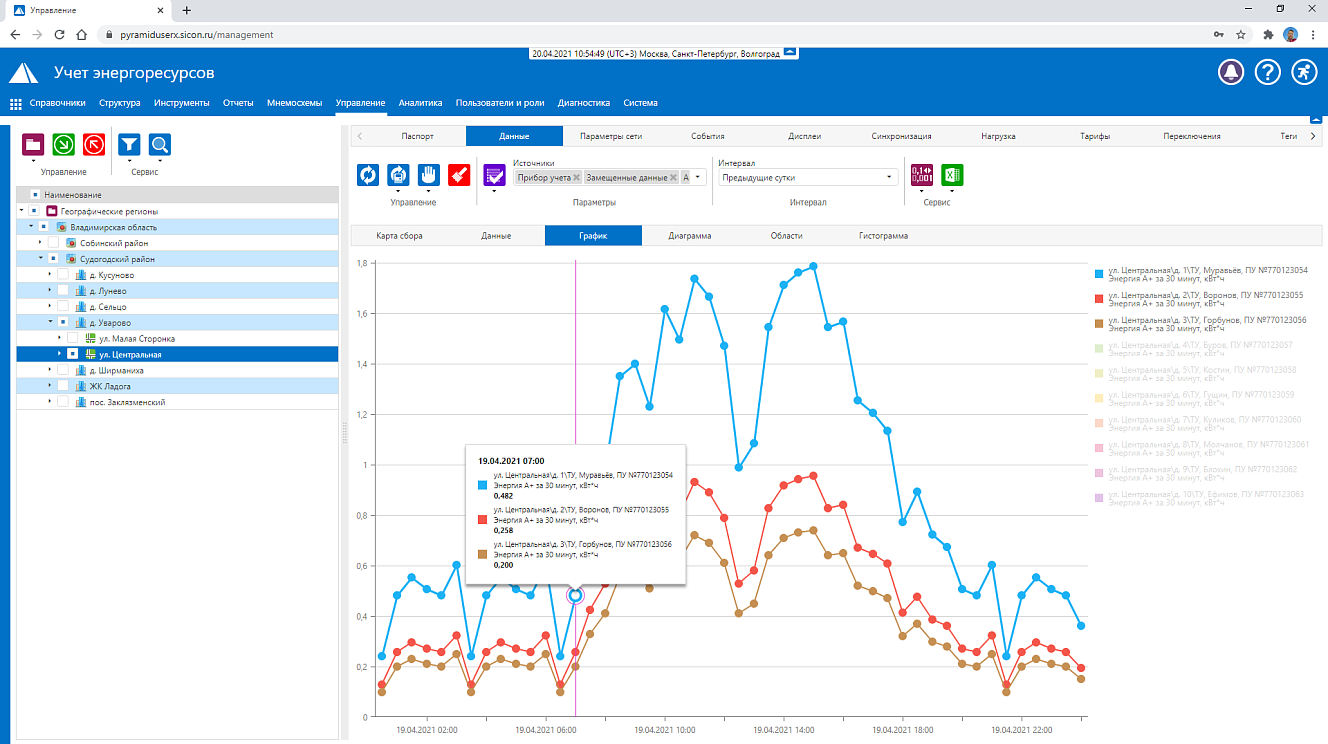Viewport: 1328px width, 744px height.
Task: Click the red brush clear icon
Action: (459, 175)
